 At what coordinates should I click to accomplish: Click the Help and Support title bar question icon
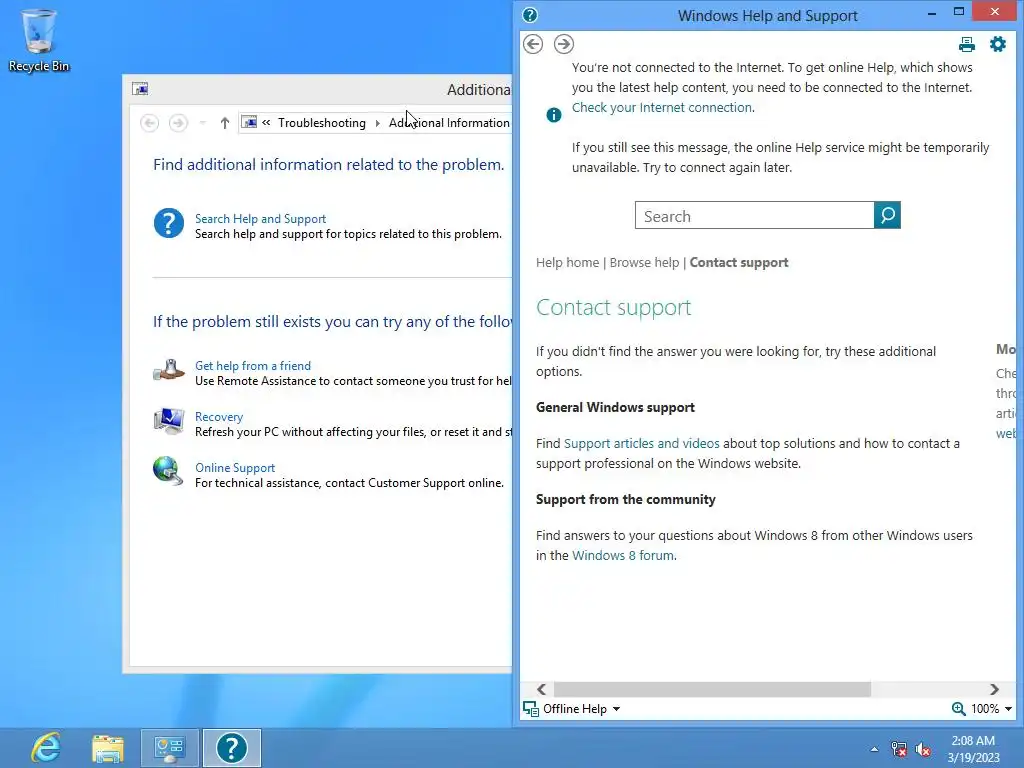(530, 15)
